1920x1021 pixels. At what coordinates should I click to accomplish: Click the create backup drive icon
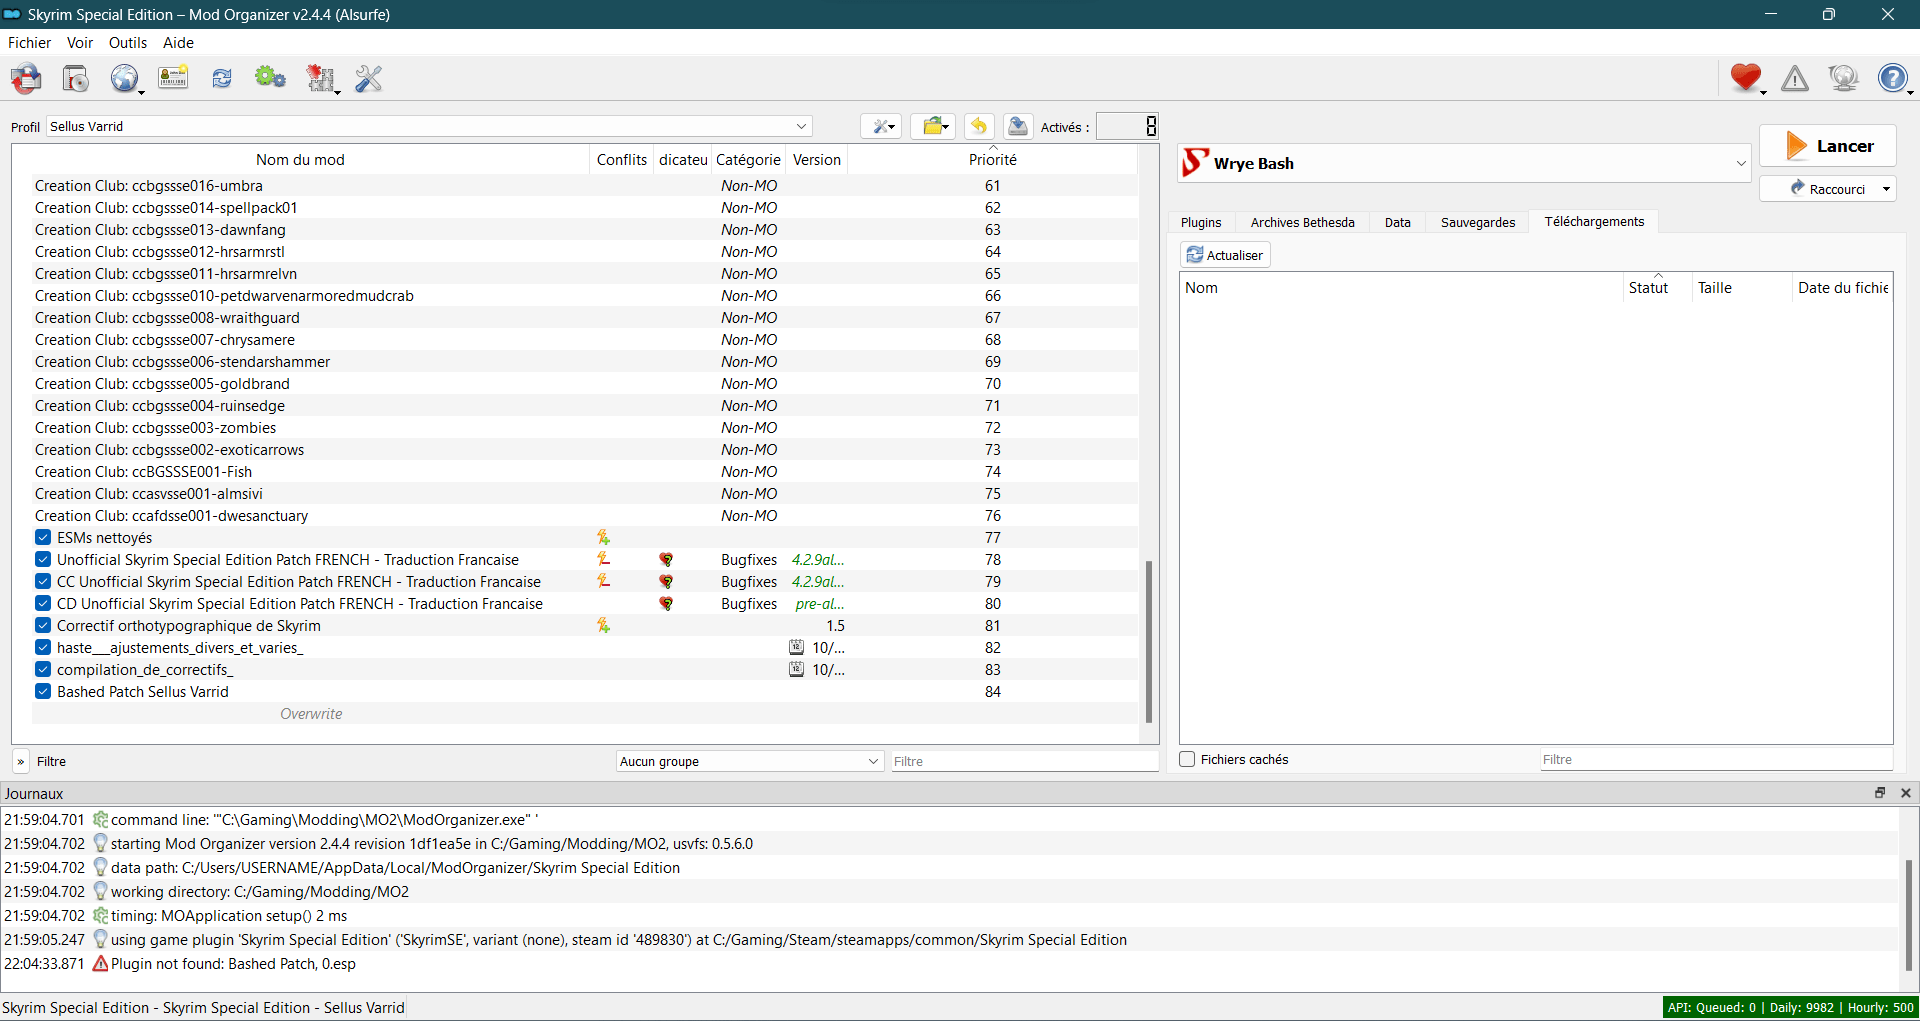[x=1018, y=126]
